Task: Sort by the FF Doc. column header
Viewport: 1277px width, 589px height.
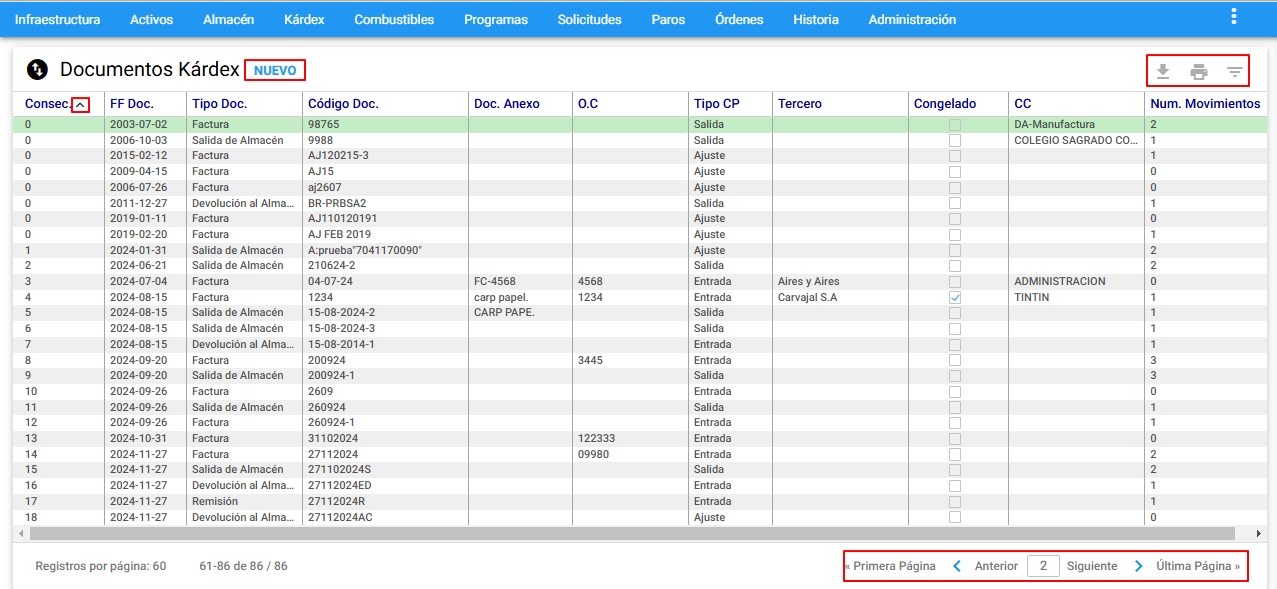Action: click(x=132, y=104)
